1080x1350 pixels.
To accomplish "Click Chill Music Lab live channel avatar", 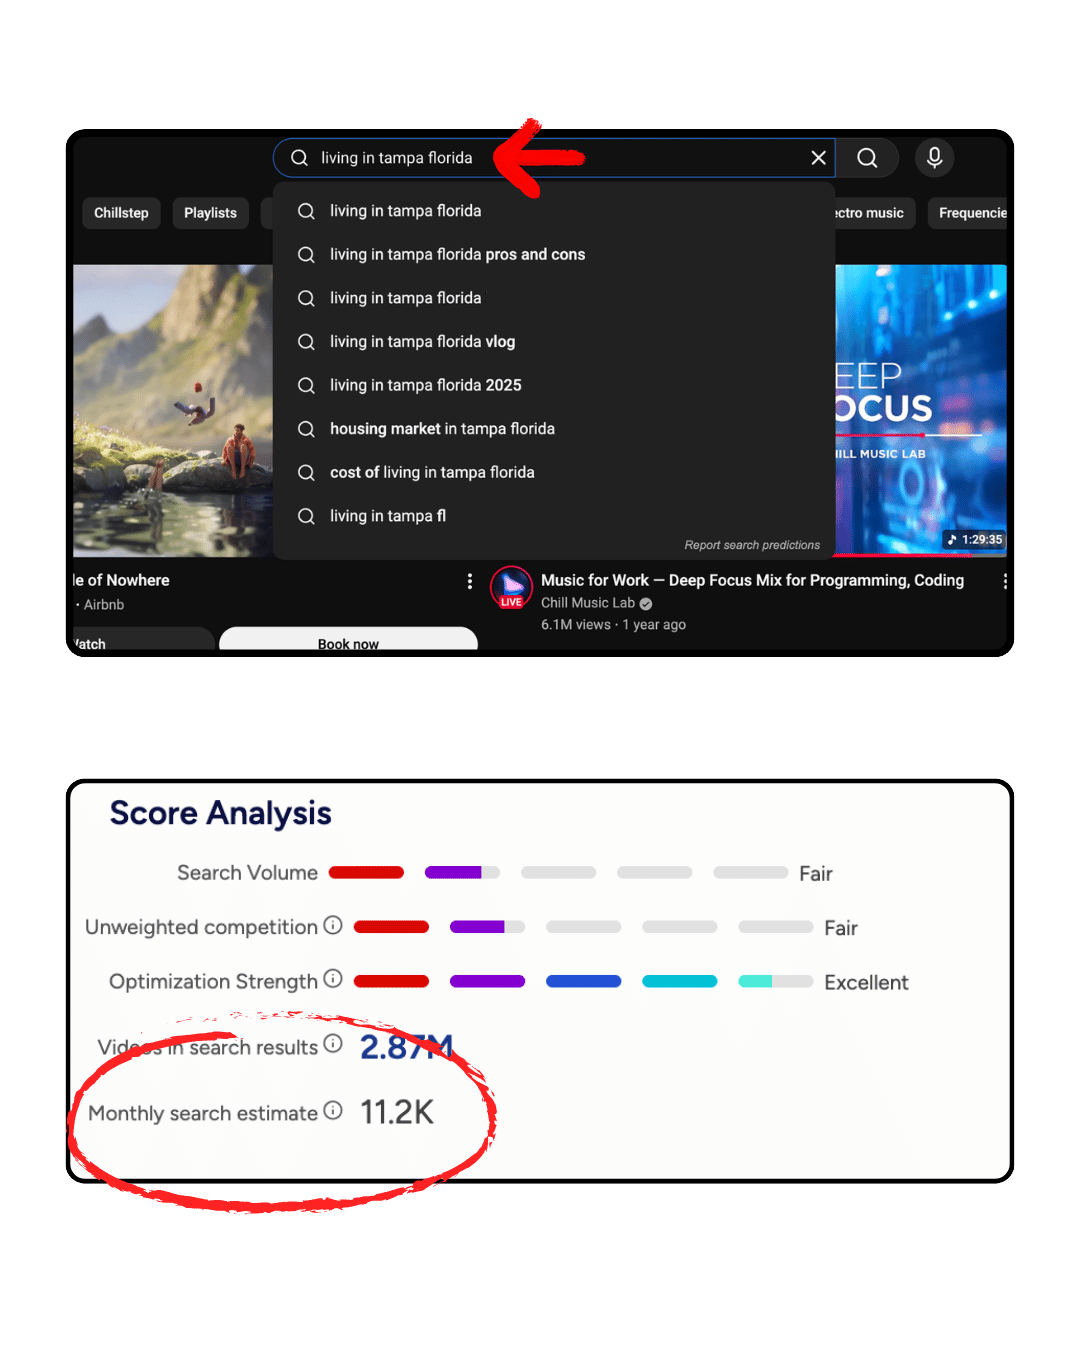I will click(x=511, y=587).
